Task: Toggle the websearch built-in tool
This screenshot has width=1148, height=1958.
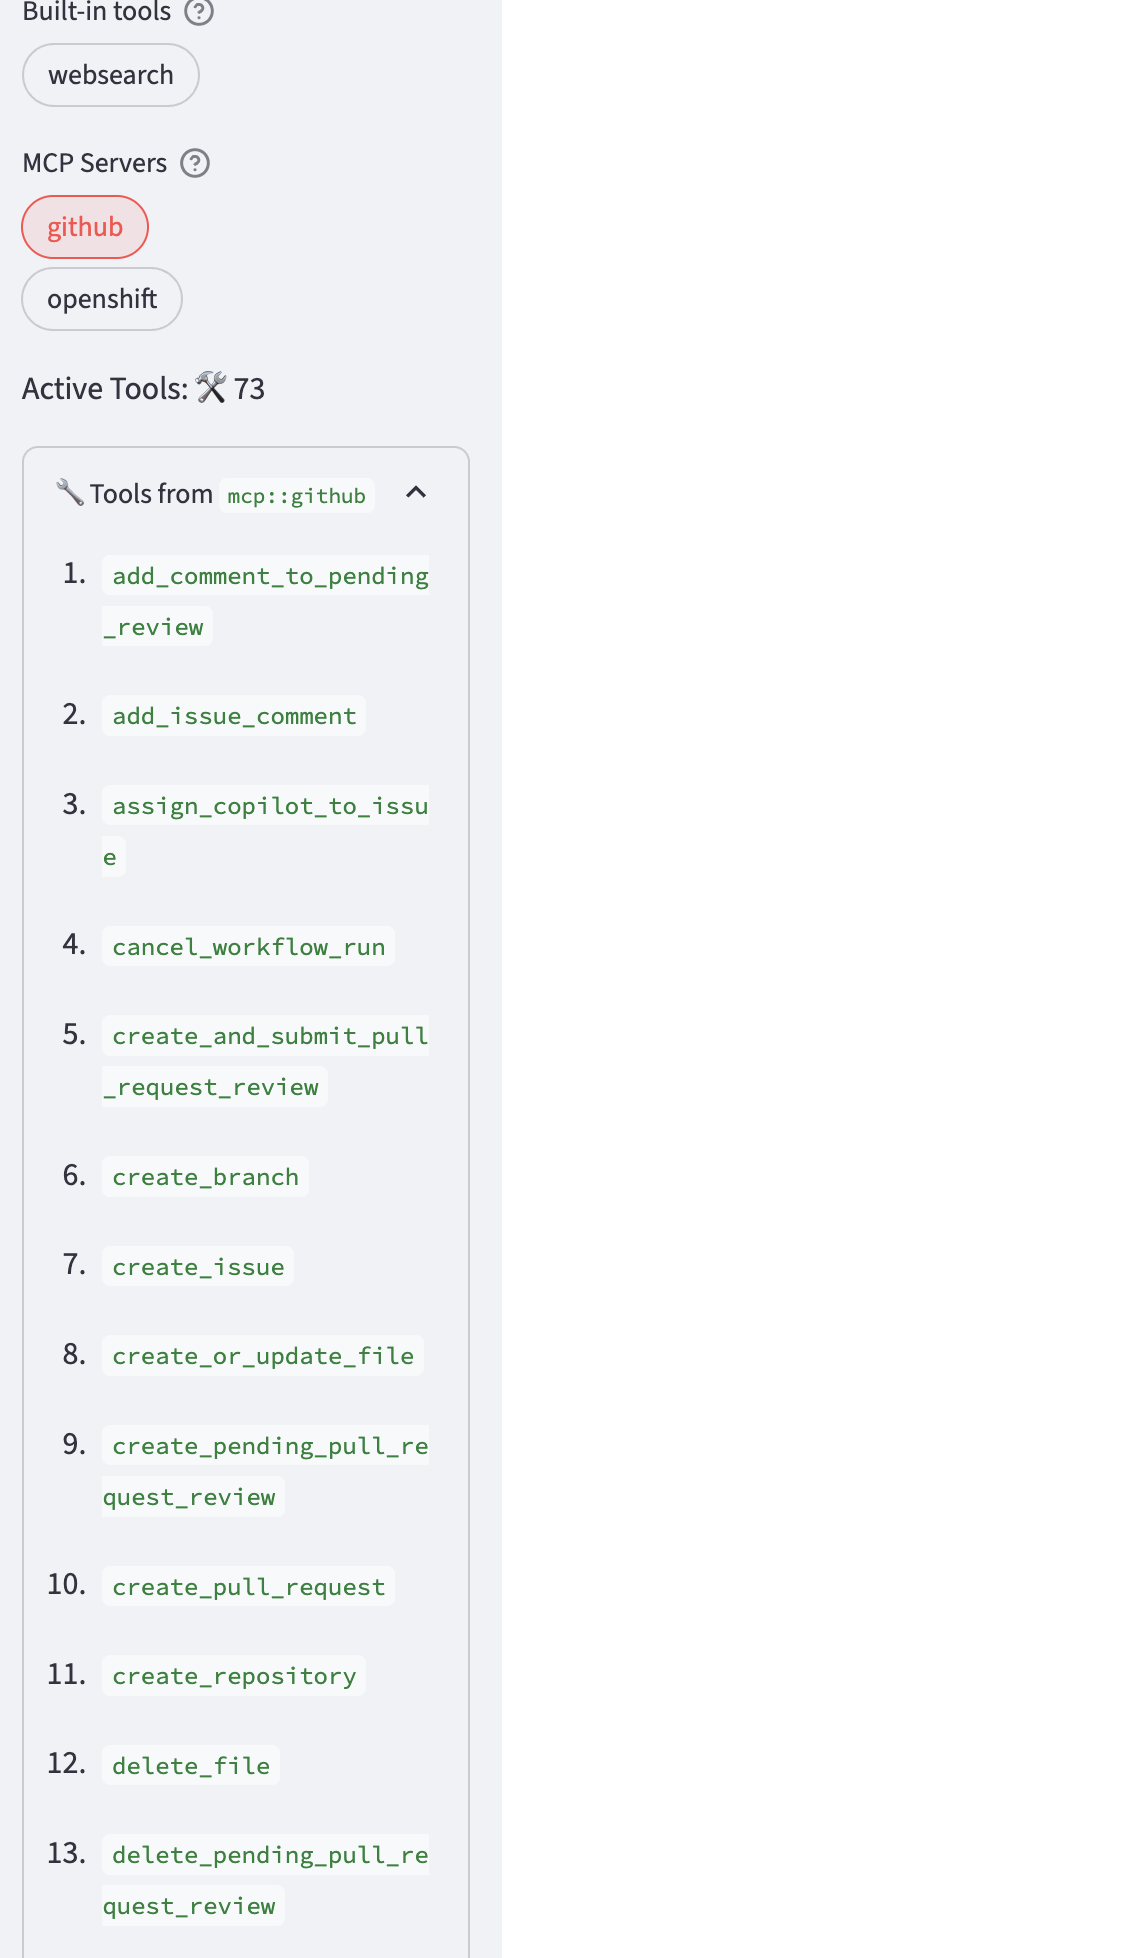Action: [110, 74]
